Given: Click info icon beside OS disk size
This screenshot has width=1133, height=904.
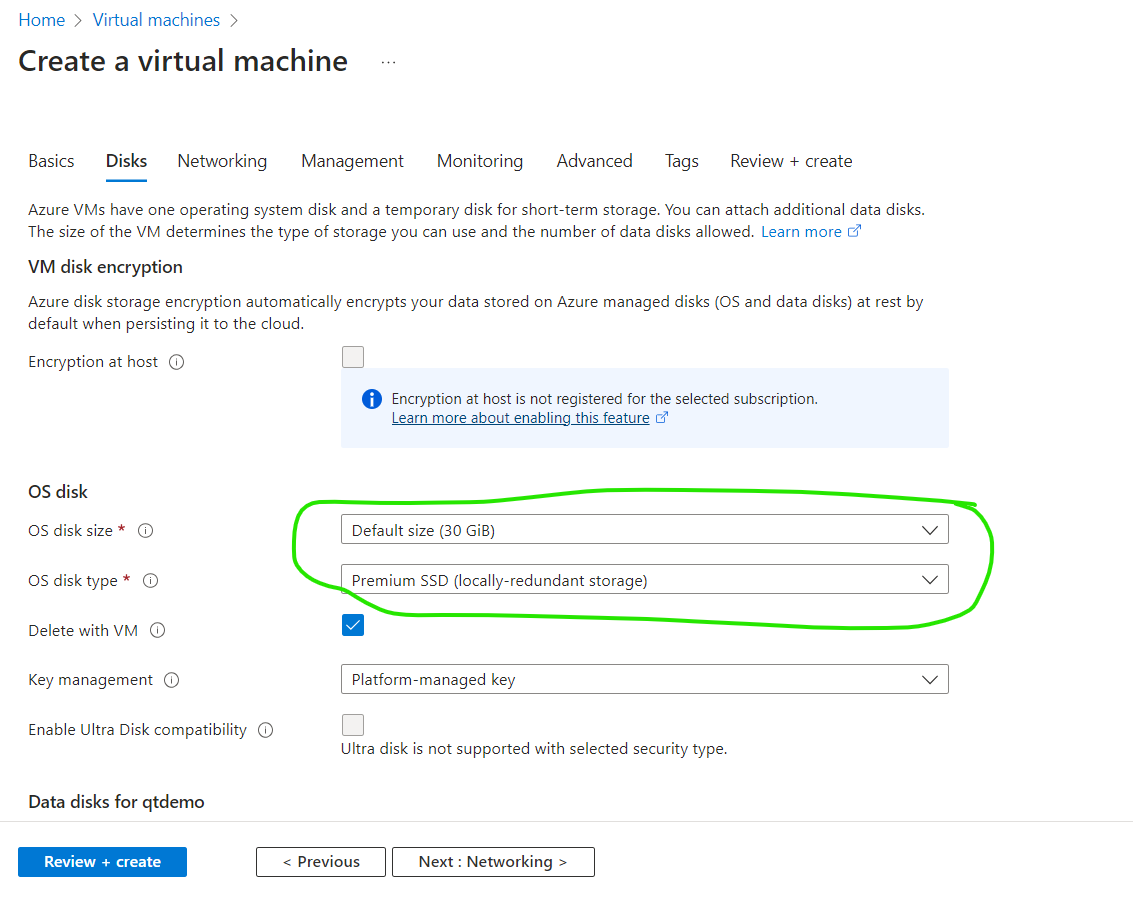Looking at the screenshot, I should (146, 531).
